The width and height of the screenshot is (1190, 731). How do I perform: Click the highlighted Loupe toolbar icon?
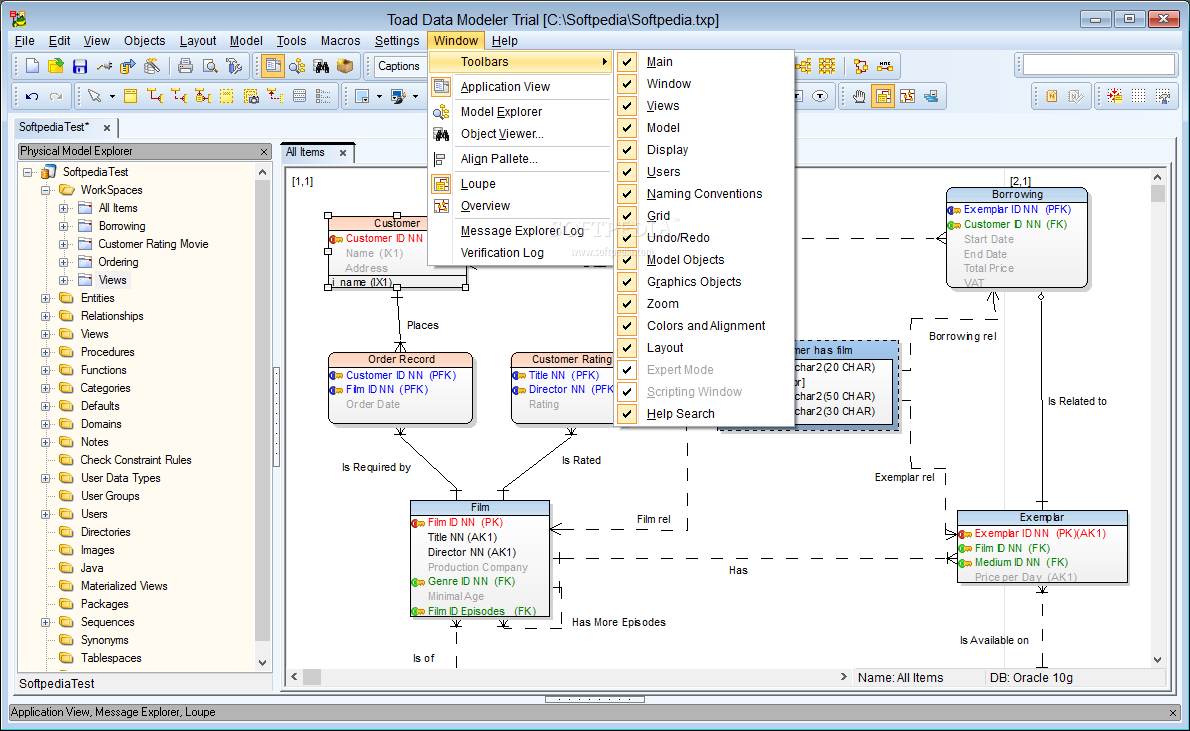pos(883,96)
